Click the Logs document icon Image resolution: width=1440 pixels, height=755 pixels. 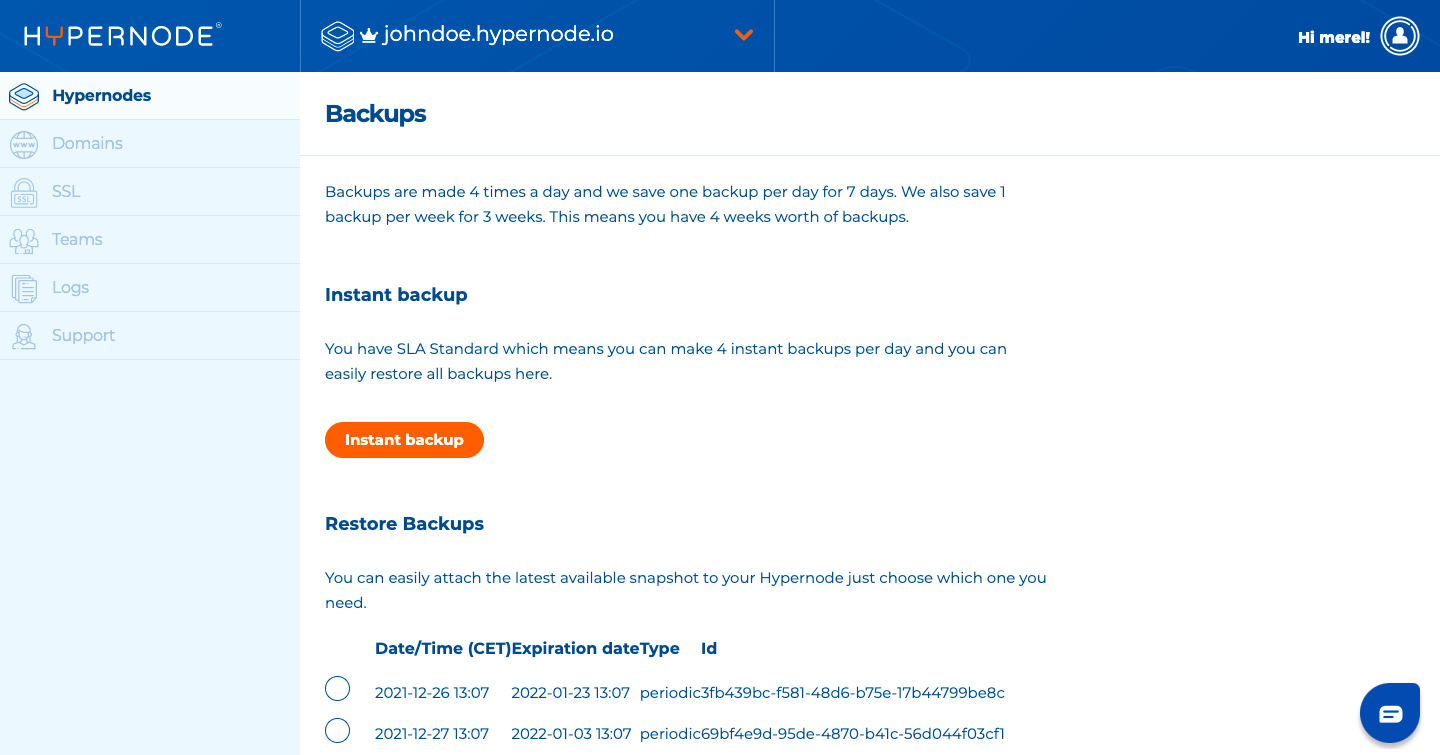click(x=24, y=288)
